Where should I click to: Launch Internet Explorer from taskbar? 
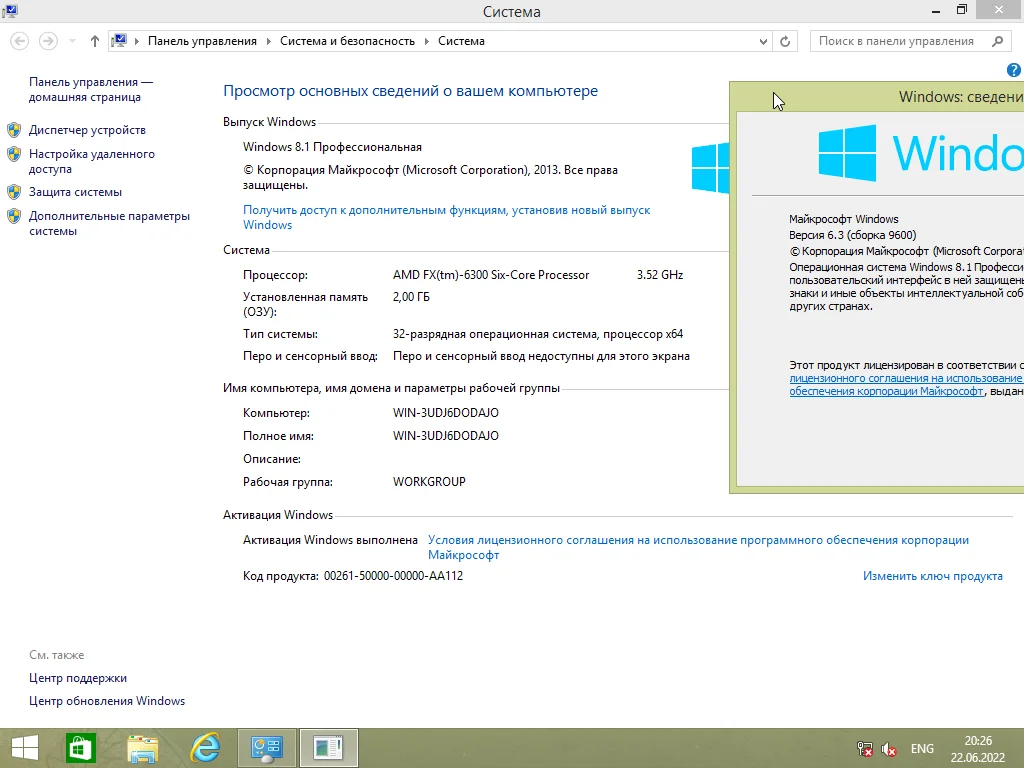pyautogui.click(x=205, y=748)
